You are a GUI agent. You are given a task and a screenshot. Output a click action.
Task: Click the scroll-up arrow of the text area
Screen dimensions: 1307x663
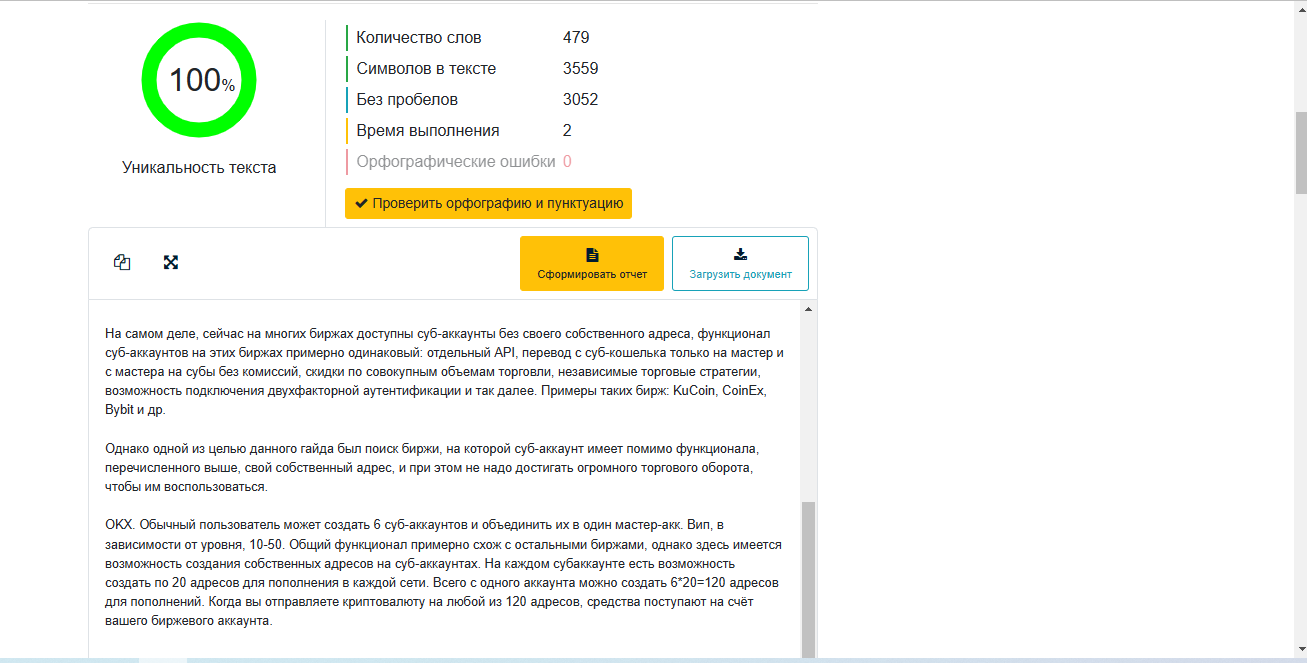[x=808, y=309]
